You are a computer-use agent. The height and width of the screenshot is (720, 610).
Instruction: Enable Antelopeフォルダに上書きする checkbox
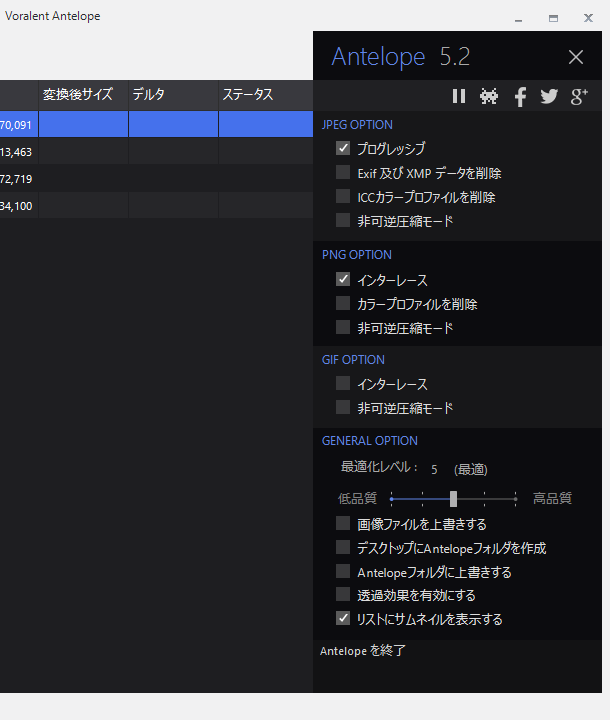point(343,571)
